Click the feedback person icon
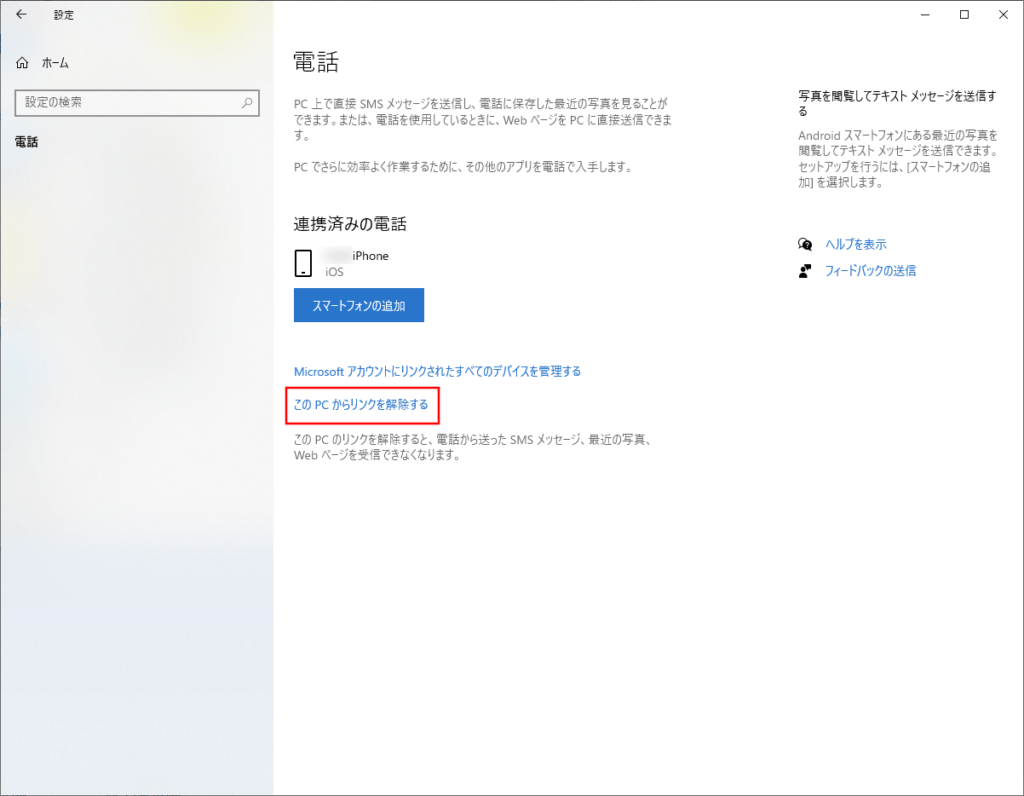 coord(805,271)
